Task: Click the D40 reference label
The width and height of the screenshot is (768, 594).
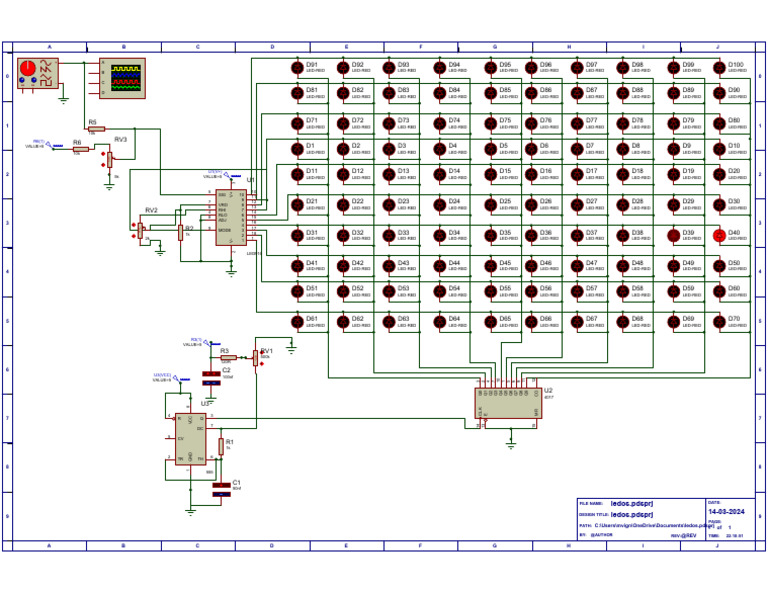Action: click(x=734, y=233)
